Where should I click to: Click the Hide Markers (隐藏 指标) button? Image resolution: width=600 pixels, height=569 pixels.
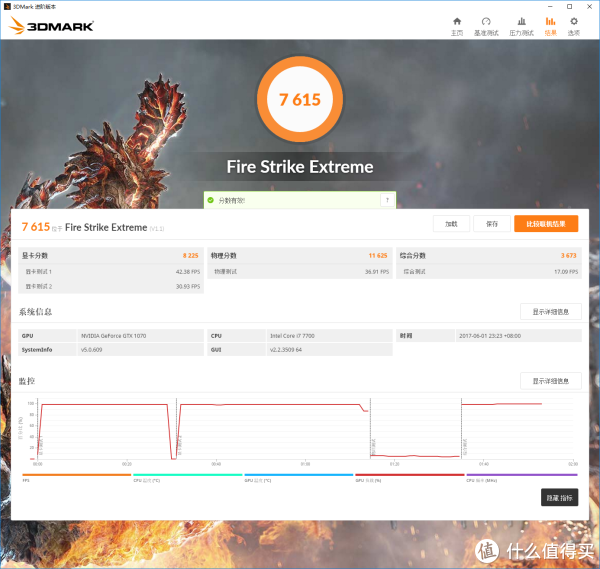coord(559,497)
